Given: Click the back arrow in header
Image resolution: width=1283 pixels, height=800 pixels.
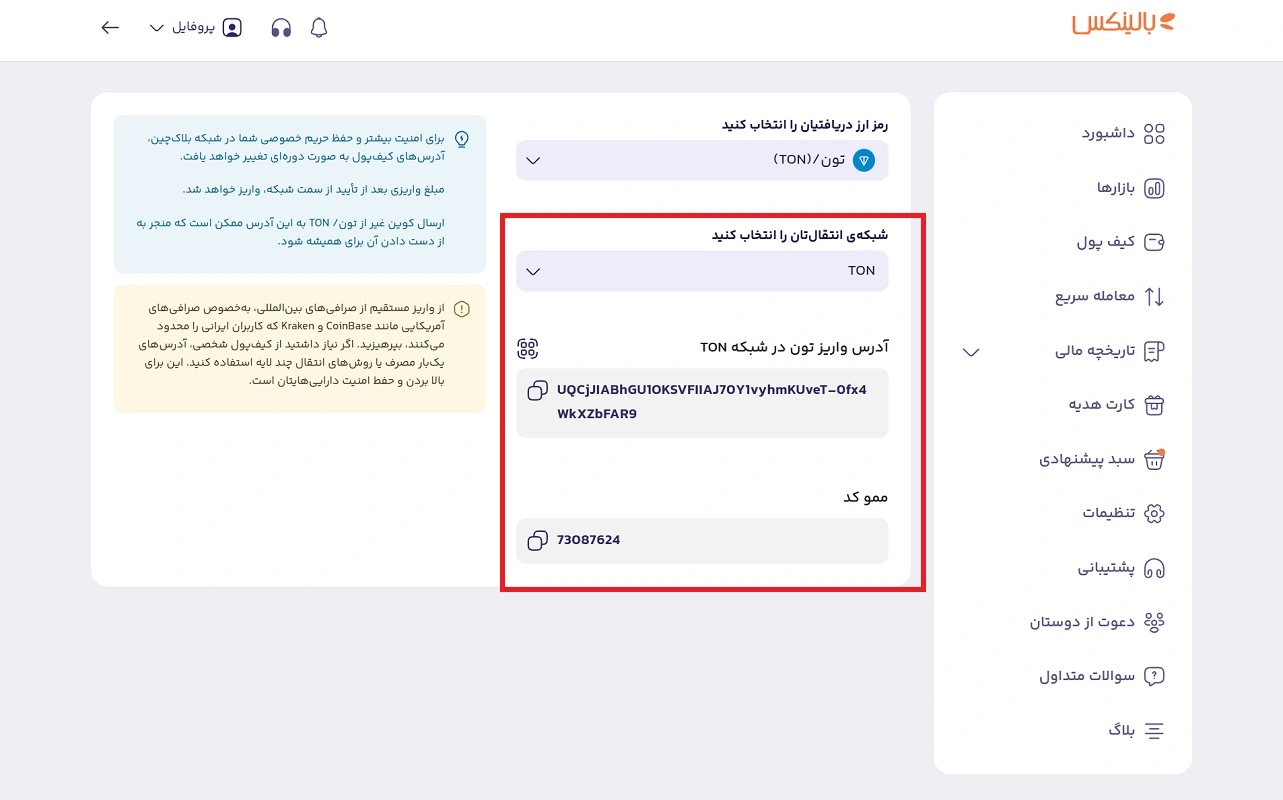Looking at the screenshot, I should 110,28.
